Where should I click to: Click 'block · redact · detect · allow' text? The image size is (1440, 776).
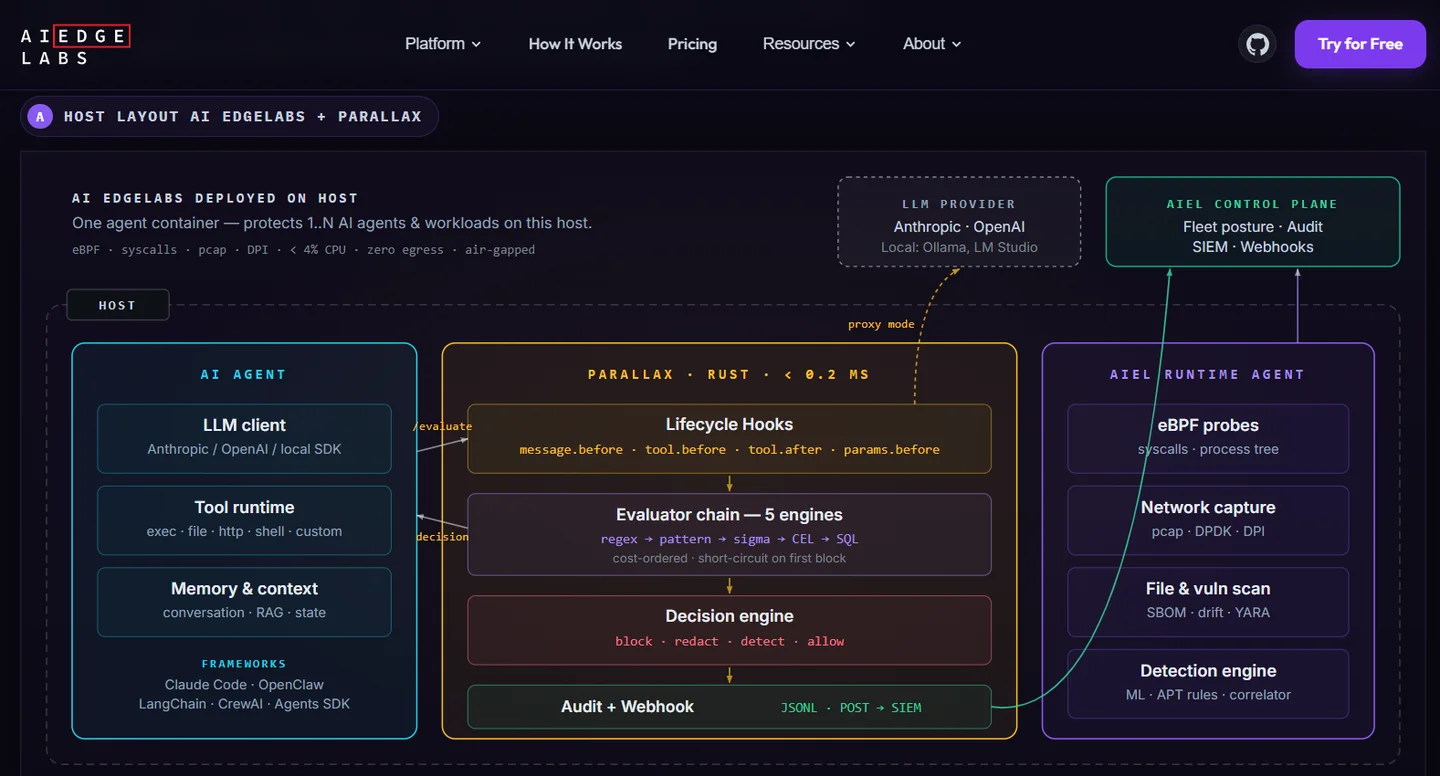click(x=729, y=641)
